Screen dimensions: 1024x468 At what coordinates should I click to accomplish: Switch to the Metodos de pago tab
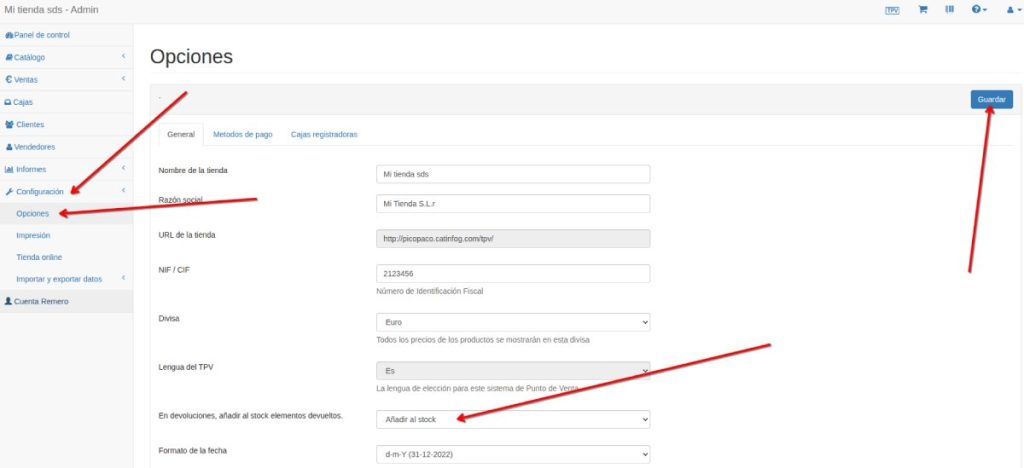point(243,134)
